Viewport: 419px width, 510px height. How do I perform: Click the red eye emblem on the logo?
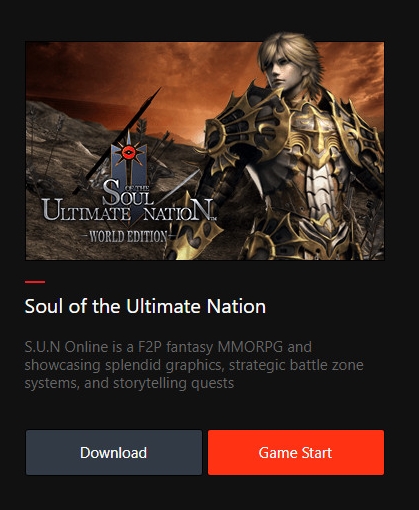128,153
